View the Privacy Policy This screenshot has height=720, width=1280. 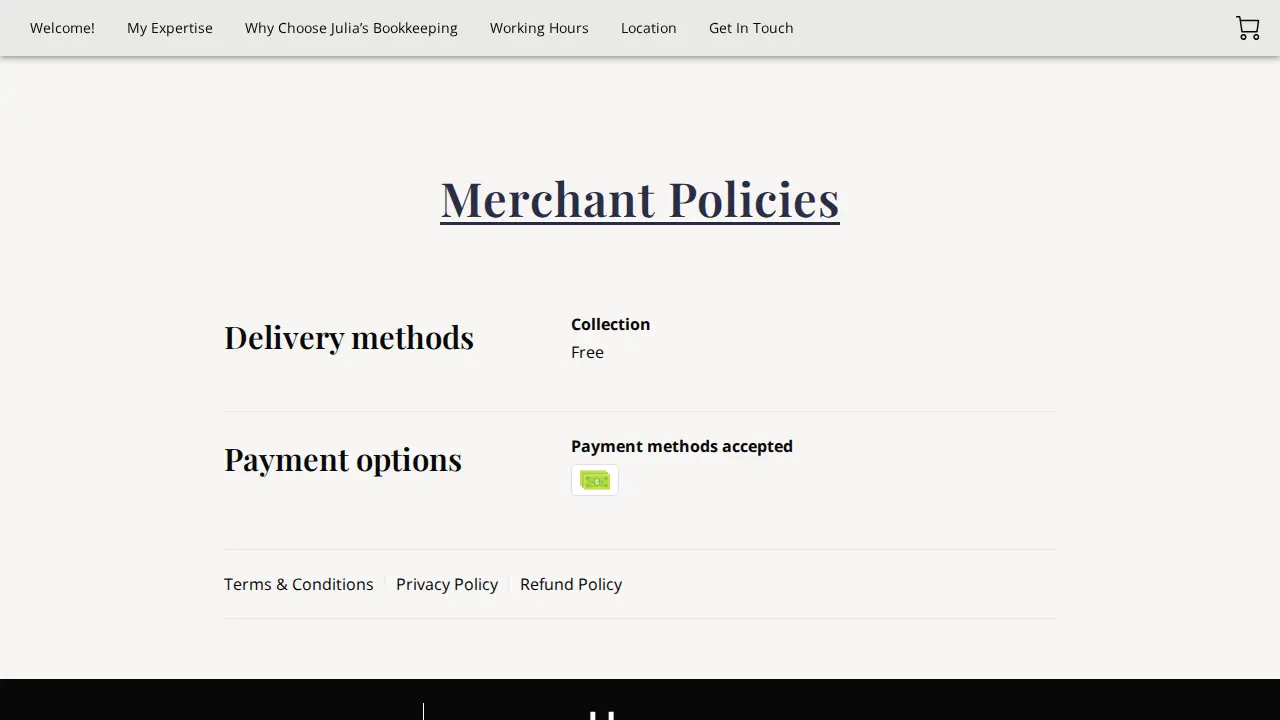(447, 584)
